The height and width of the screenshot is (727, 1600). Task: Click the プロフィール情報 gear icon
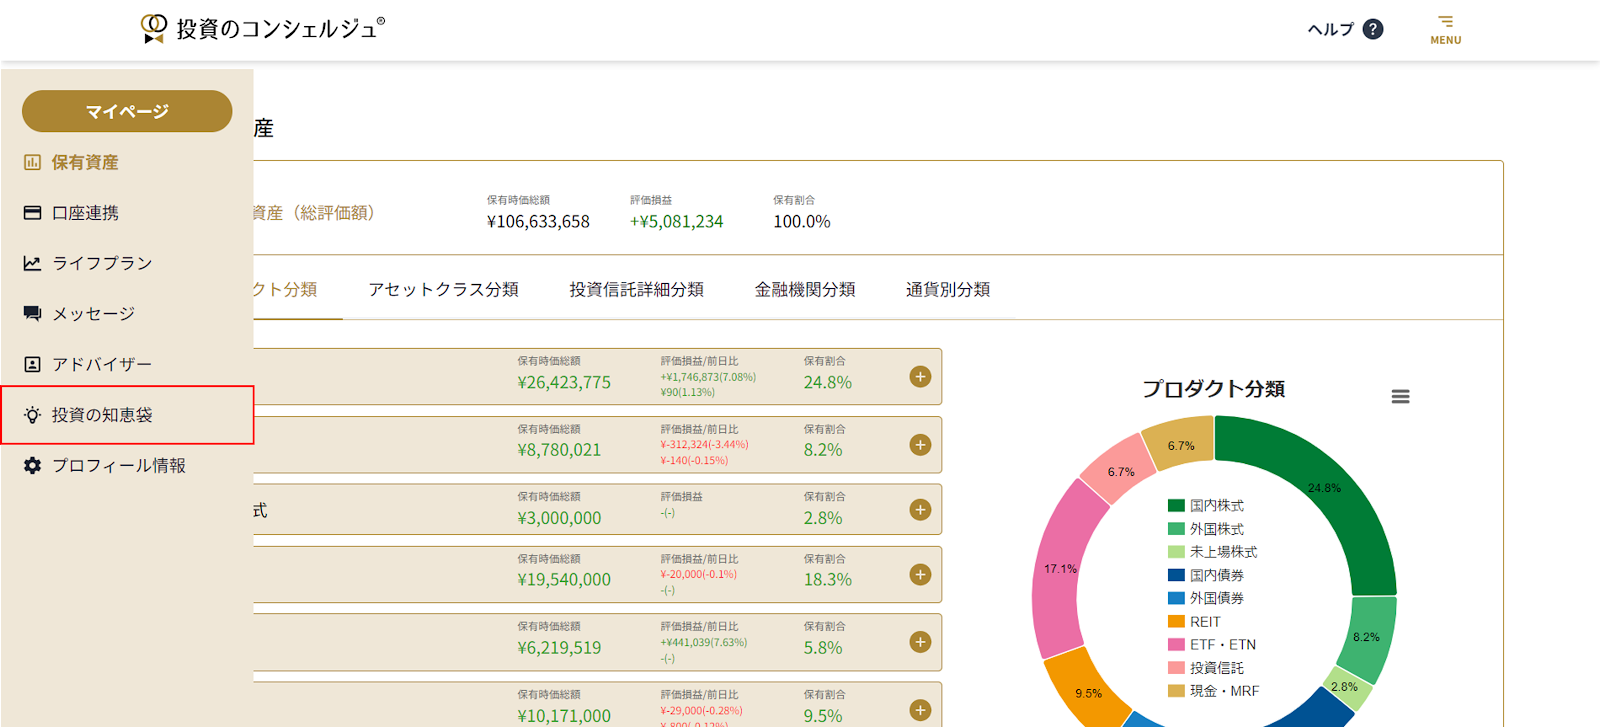coord(32,465)
